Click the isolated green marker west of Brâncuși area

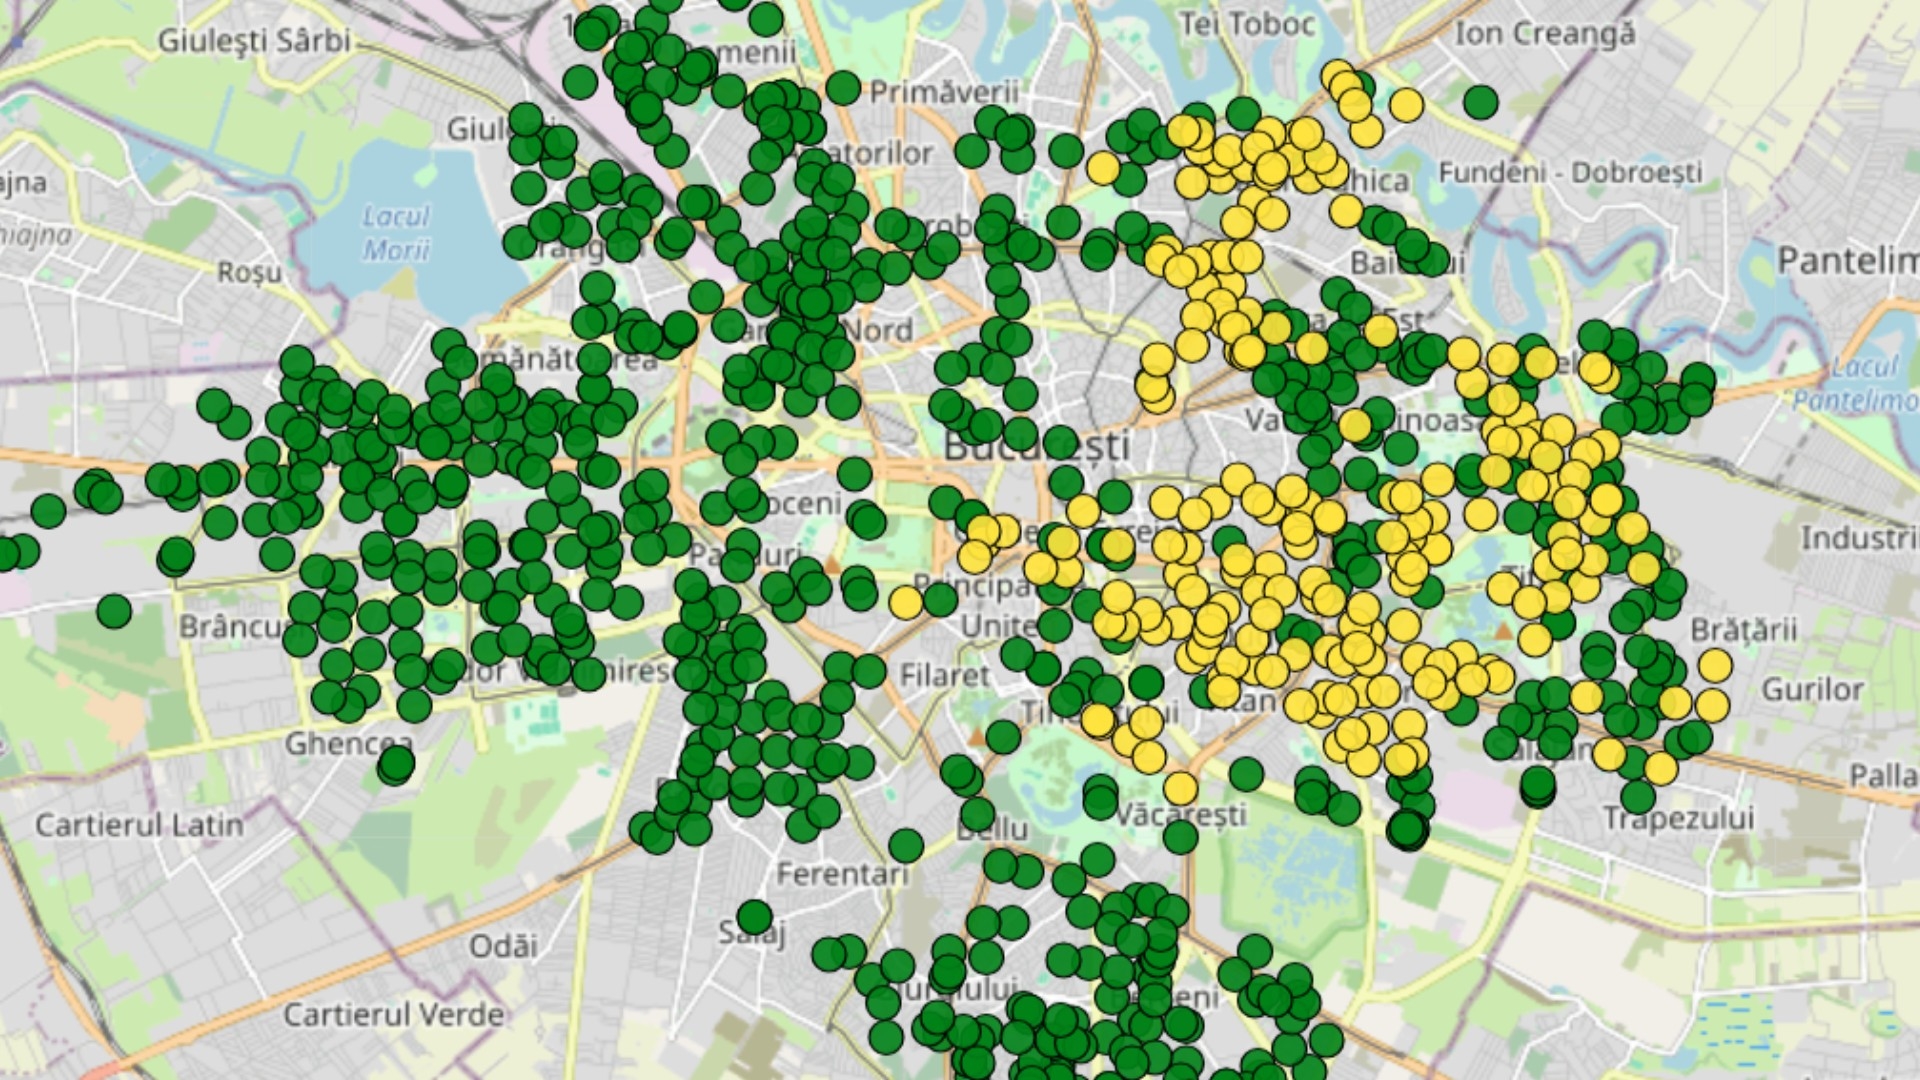114,610
